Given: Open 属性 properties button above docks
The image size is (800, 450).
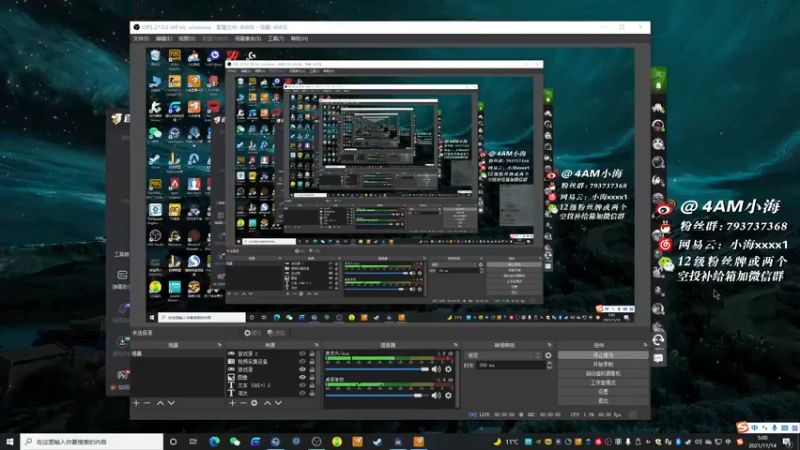Looking at the screenshot, I should (252, 333).
